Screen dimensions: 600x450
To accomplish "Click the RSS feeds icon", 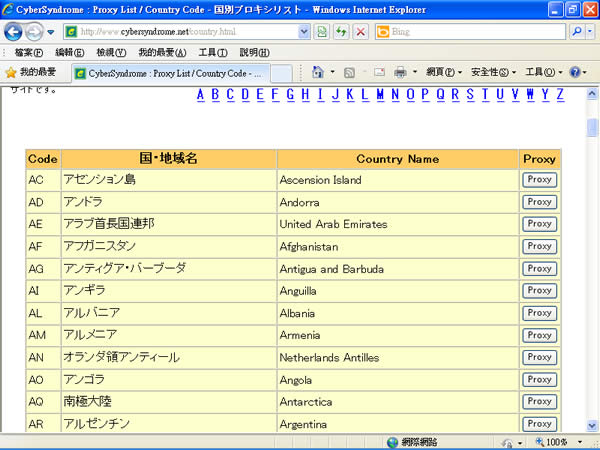I will [349, 73].
